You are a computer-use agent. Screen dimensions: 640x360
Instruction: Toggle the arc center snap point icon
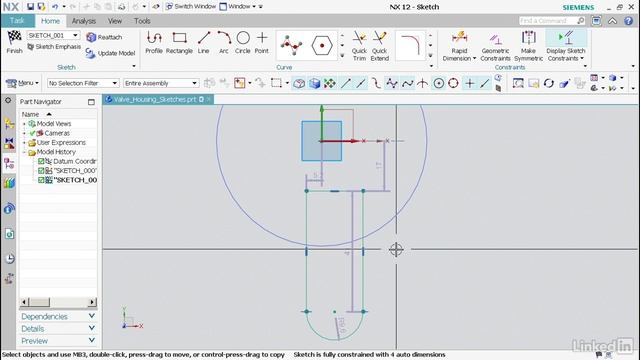(439, 83)
